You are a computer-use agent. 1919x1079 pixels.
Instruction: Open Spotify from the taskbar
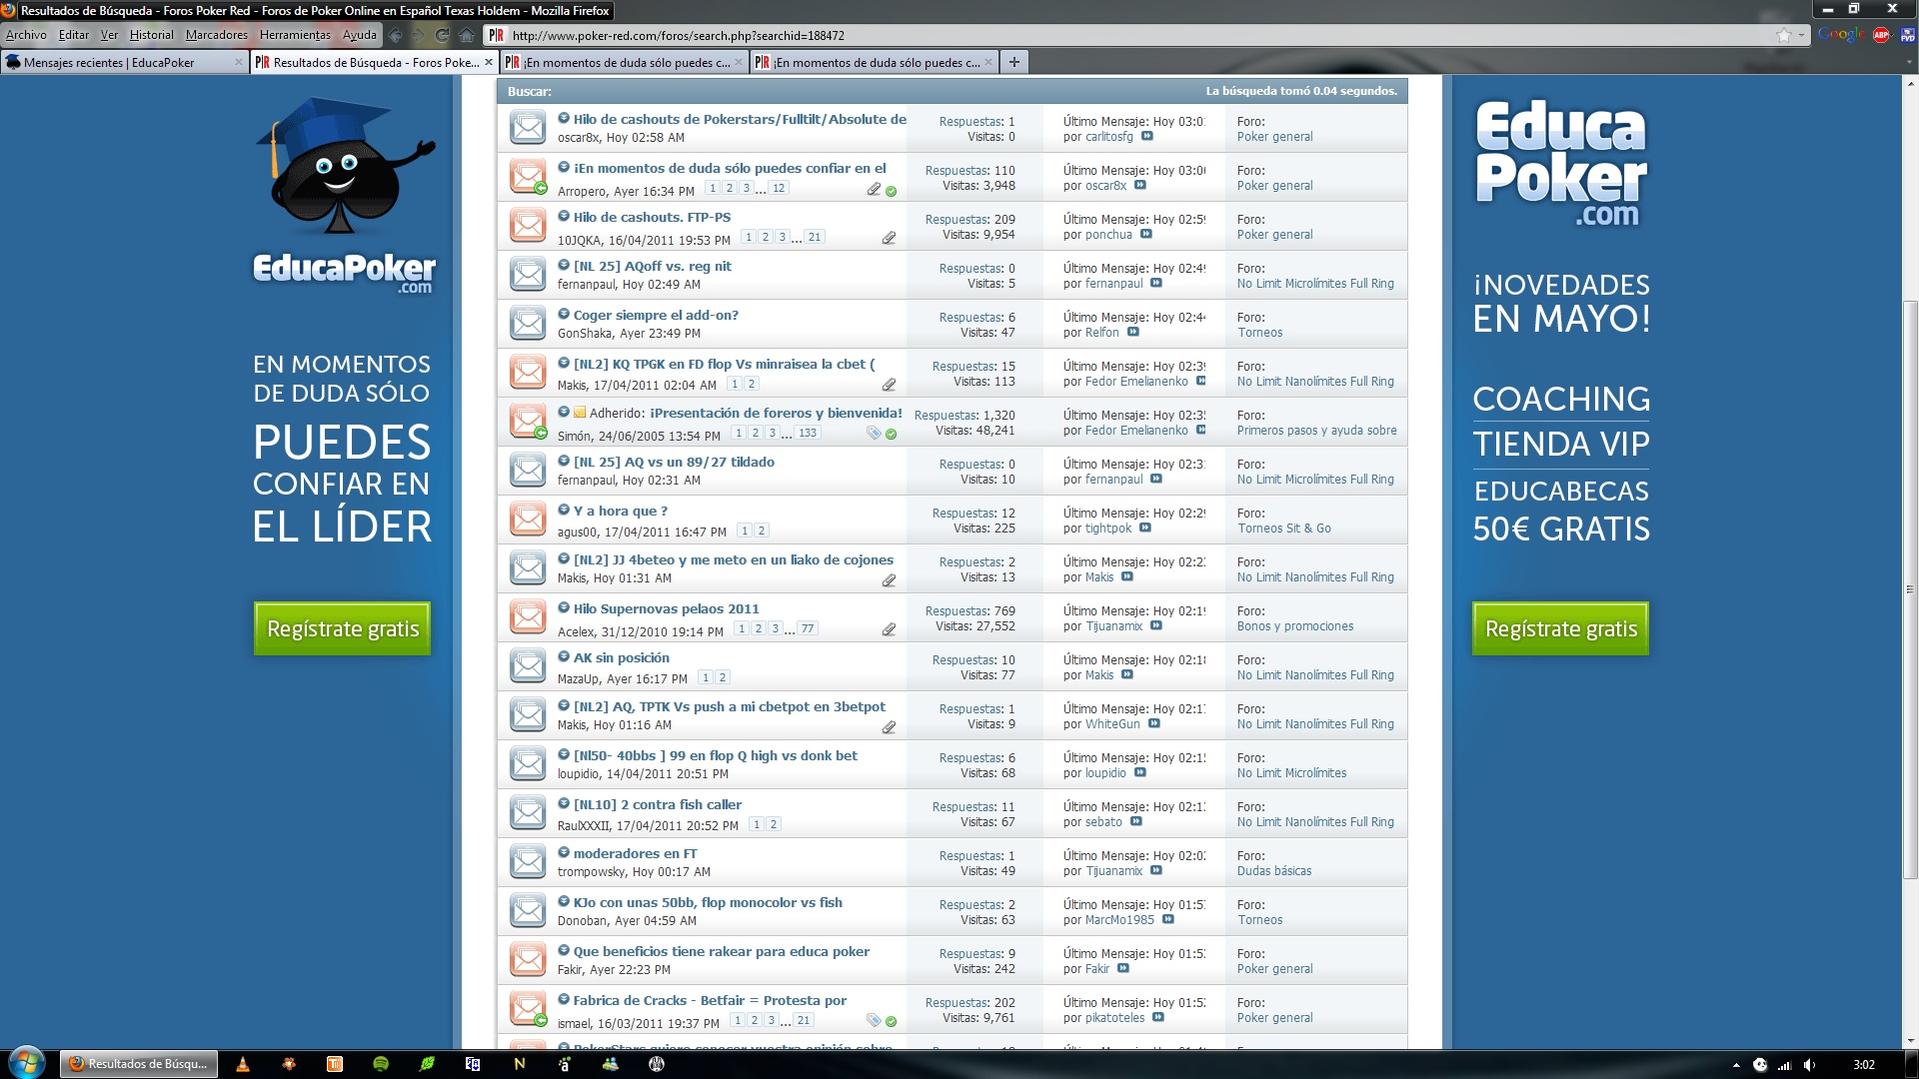pyautogui.click(x=381, y=1064)
